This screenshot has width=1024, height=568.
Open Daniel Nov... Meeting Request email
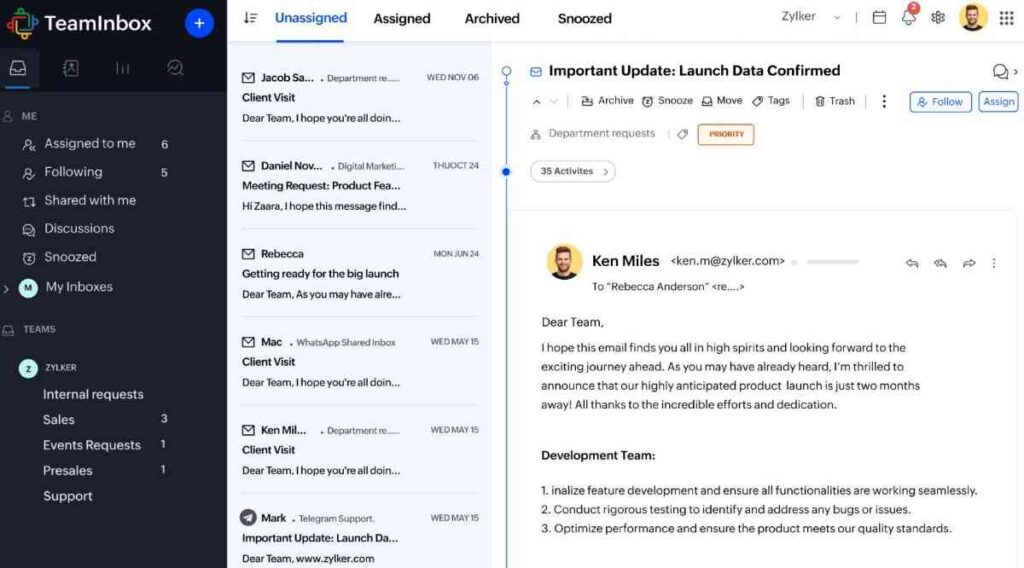point(360,185)
